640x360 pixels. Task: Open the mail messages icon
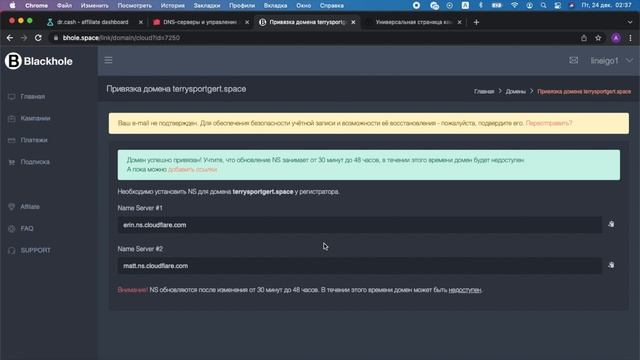point(573,60)
